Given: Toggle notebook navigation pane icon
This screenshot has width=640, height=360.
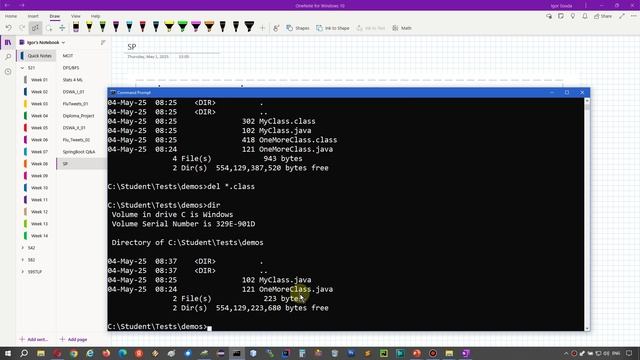Looking at the screenshot, I should 8,42.
